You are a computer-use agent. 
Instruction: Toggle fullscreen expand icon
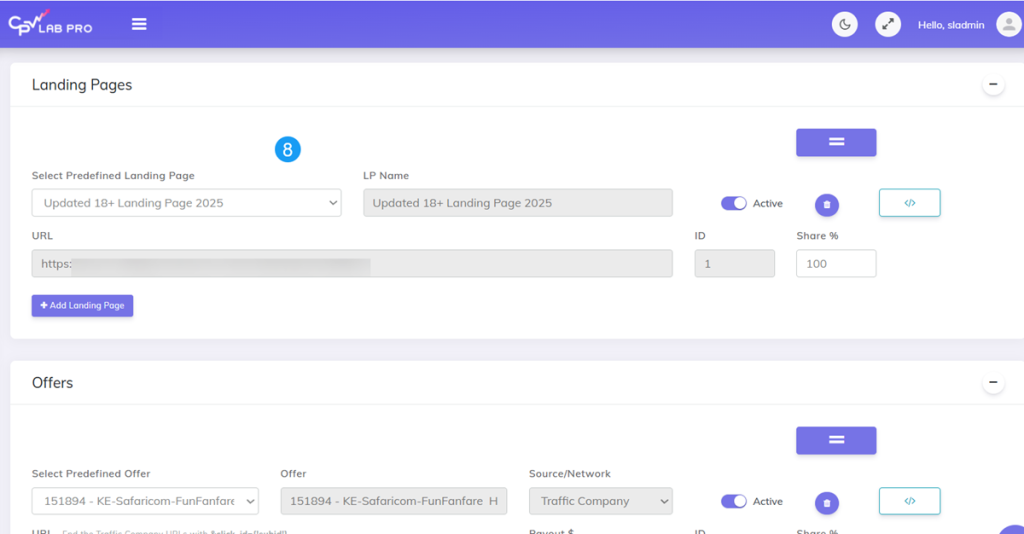click(x=888, y=25)
